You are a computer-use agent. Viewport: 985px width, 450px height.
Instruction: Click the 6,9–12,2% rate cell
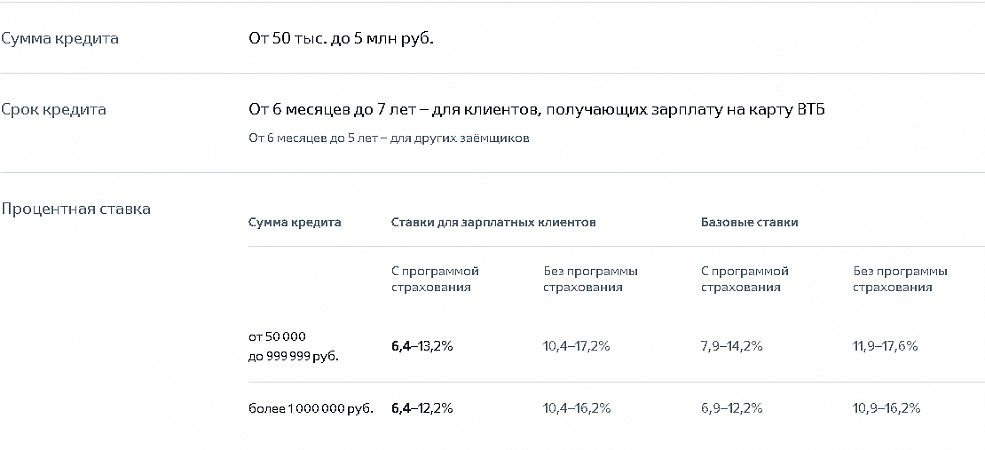click(x=731, y=409)
